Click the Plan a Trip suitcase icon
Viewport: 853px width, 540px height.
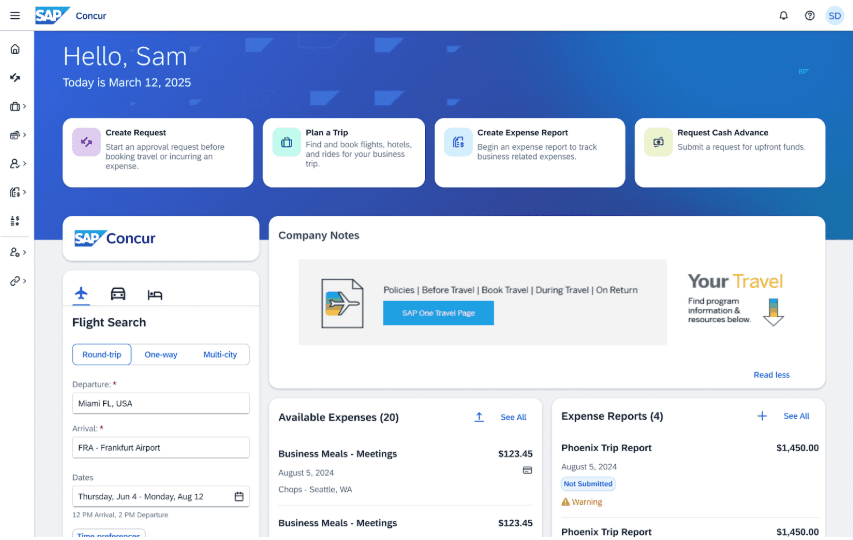pos(287,142)
